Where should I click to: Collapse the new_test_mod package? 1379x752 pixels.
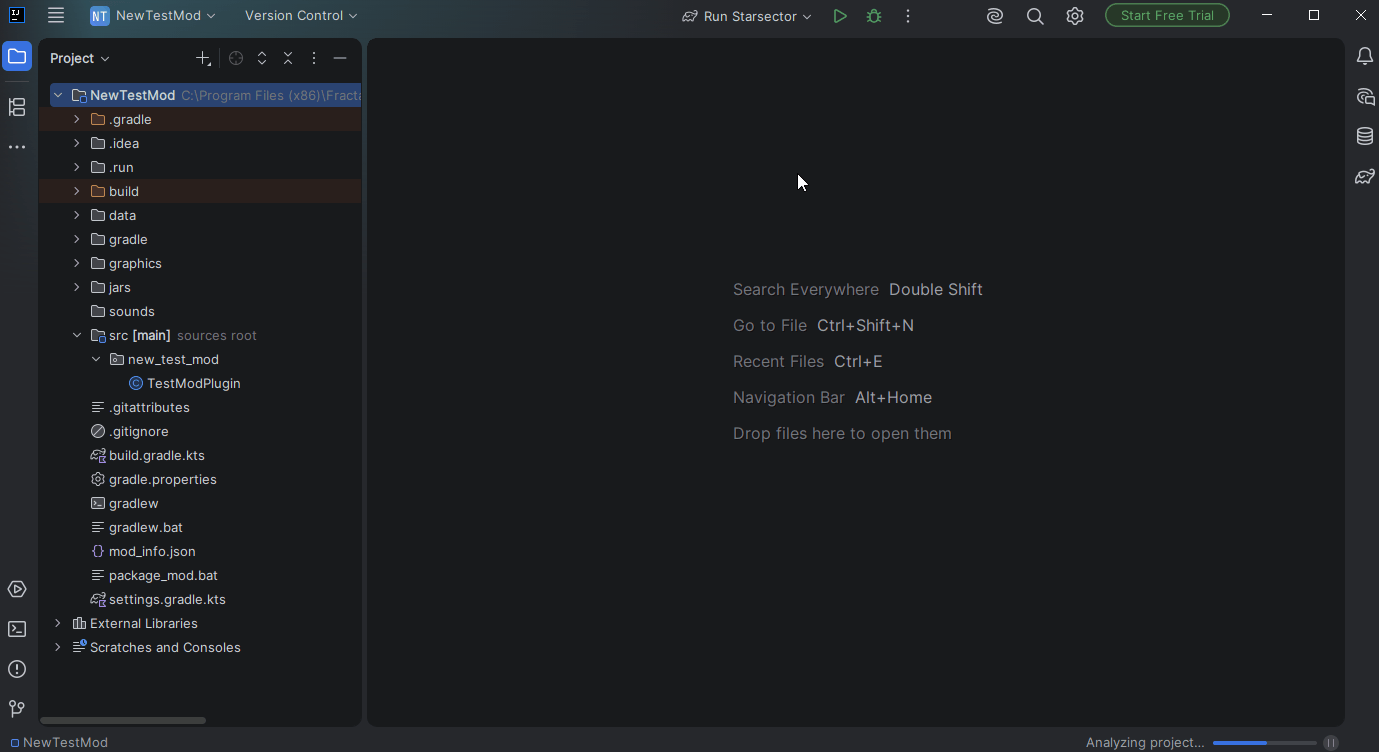click(96, 359)
